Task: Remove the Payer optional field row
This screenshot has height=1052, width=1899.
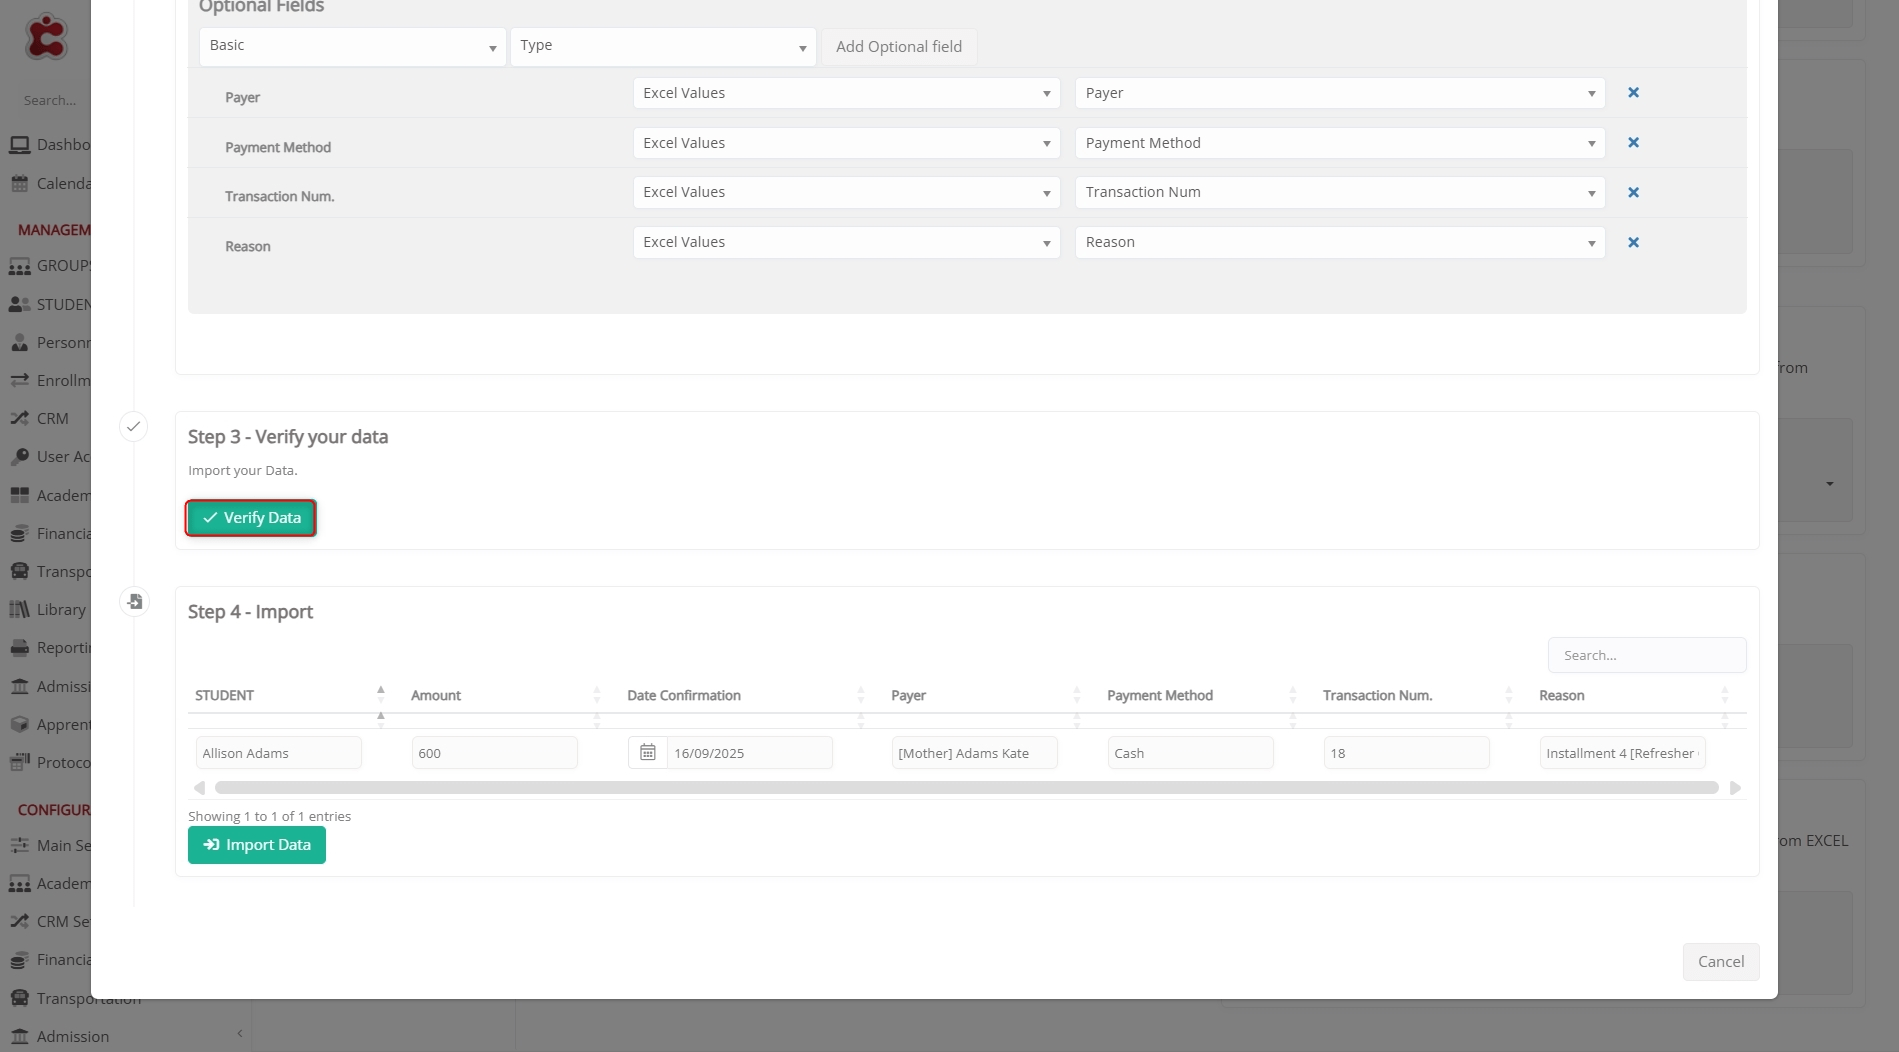Action: click(1633, 93)
